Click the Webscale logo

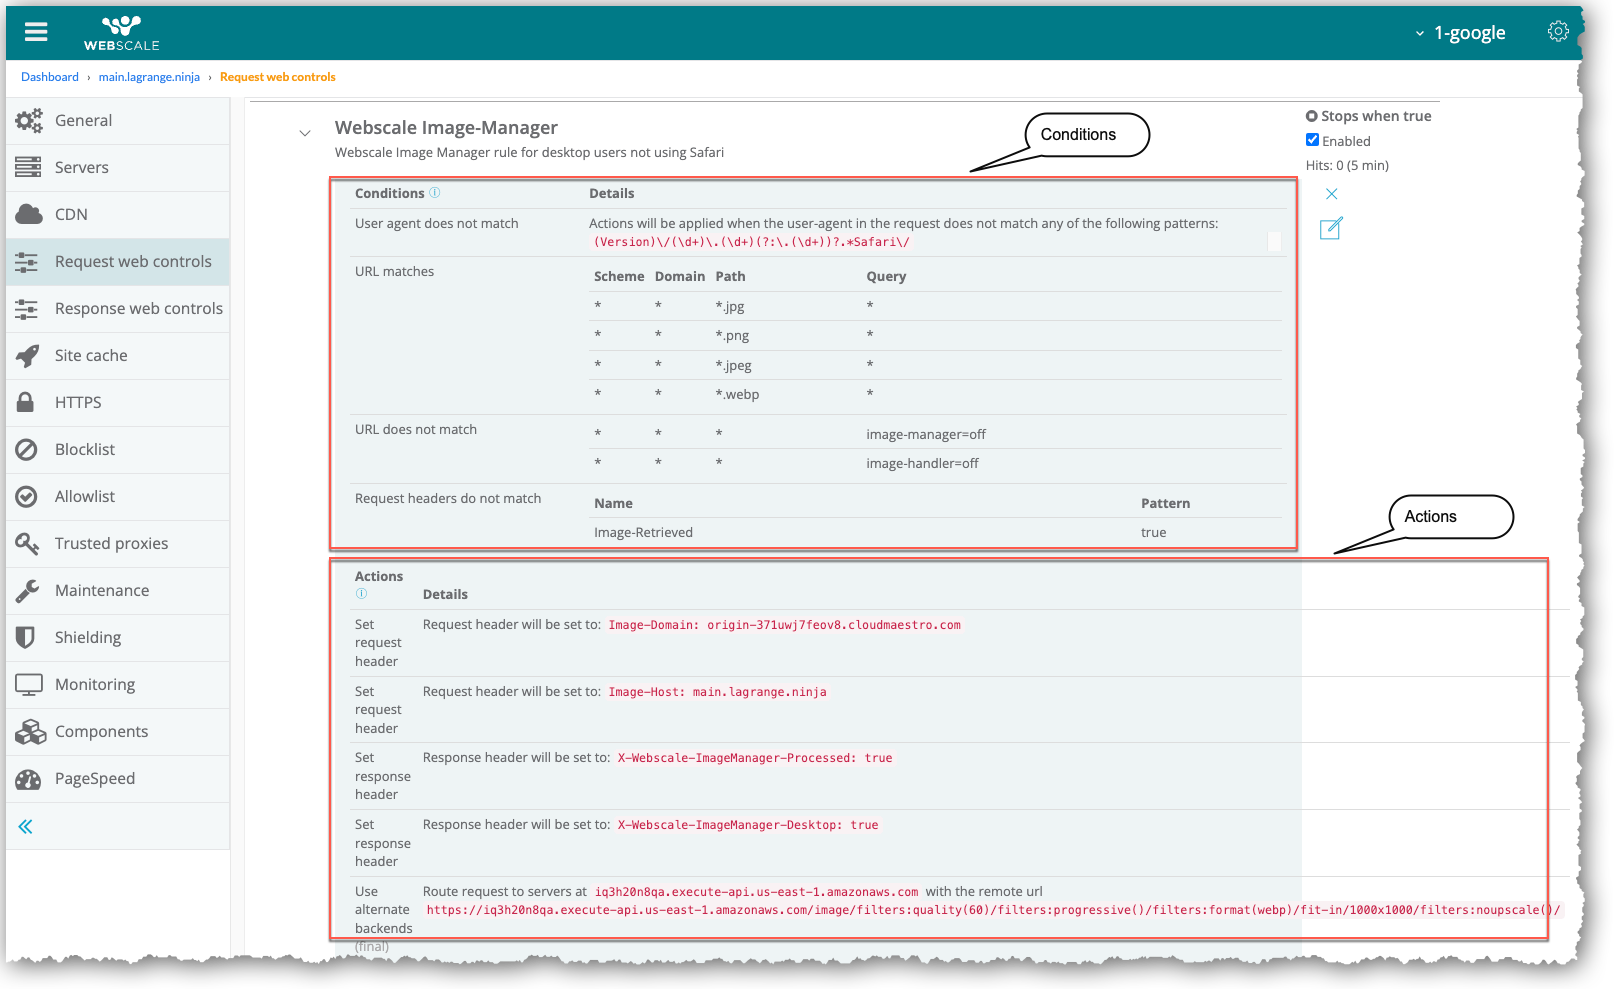[121, 33]
